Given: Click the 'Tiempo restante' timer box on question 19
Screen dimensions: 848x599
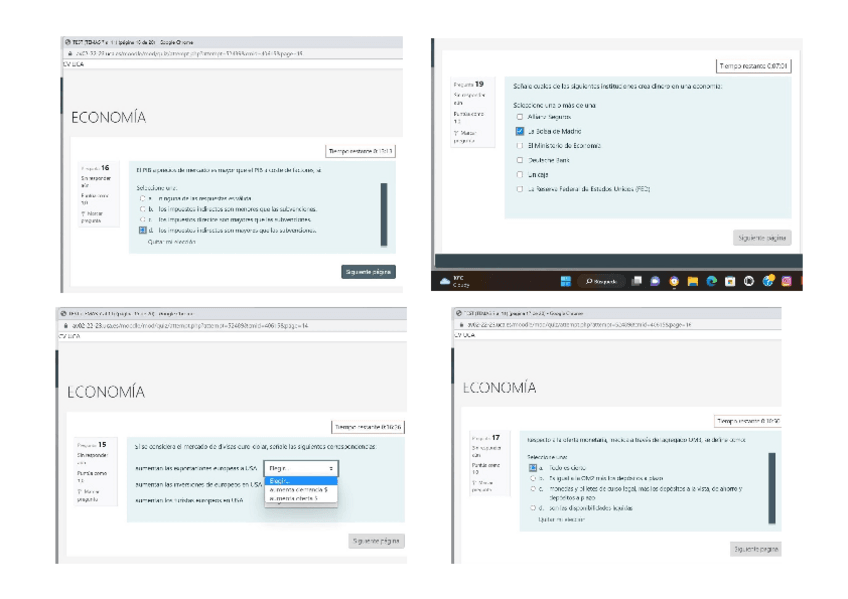Looking at the screenshot, I should [753, 66].
